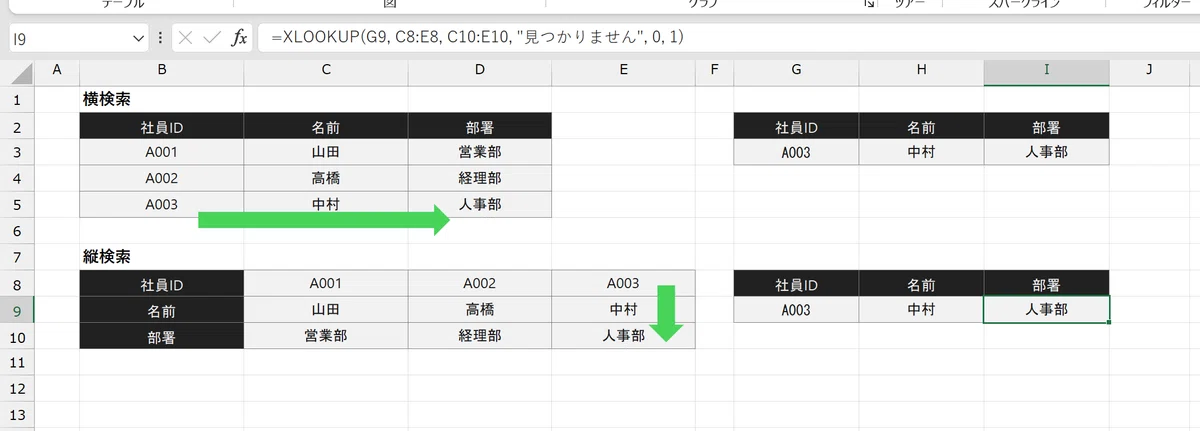Select row 6 header
The width and height of the screenshot is (1200, 431).
click(x=18, y=230)
